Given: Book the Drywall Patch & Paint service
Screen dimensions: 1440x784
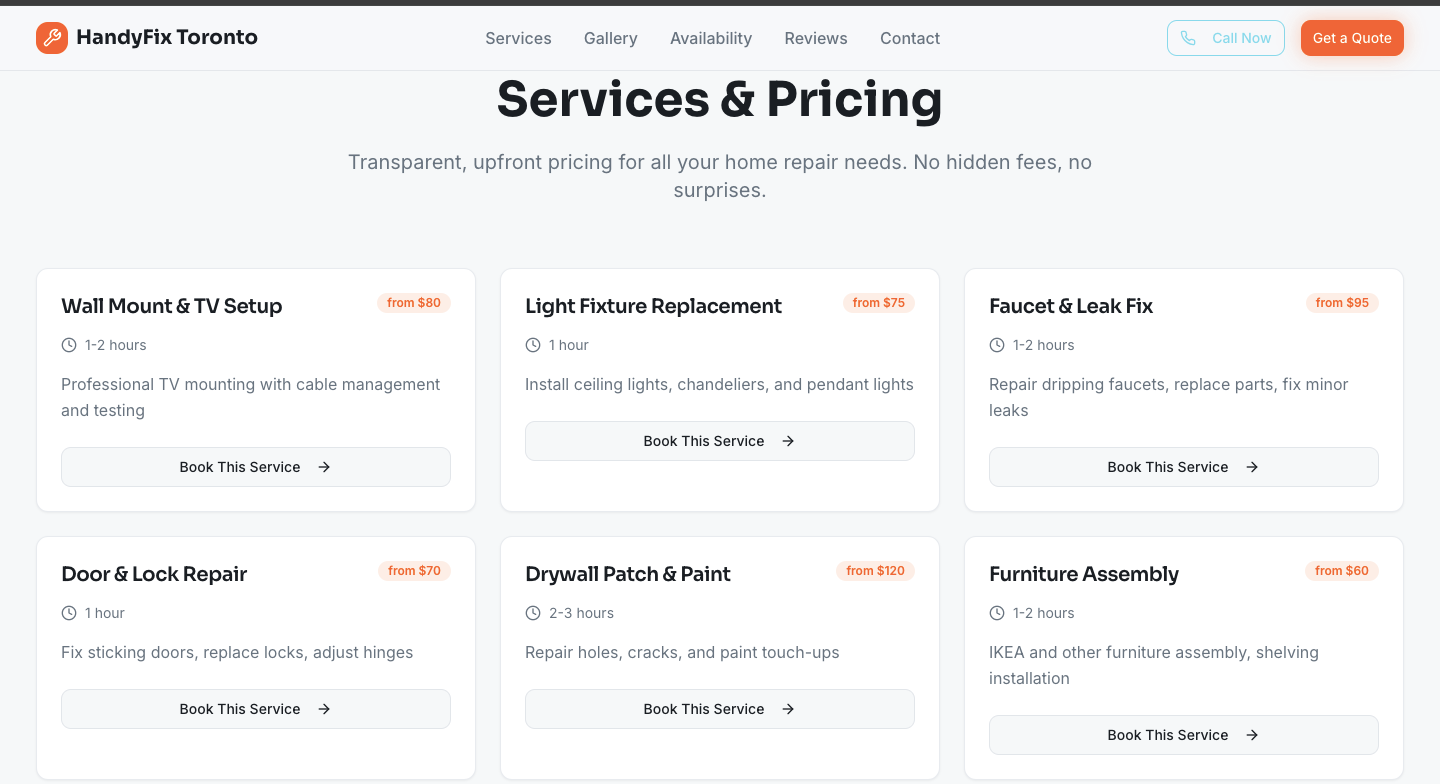Looking at the screenshot, I should pos(720,709).
